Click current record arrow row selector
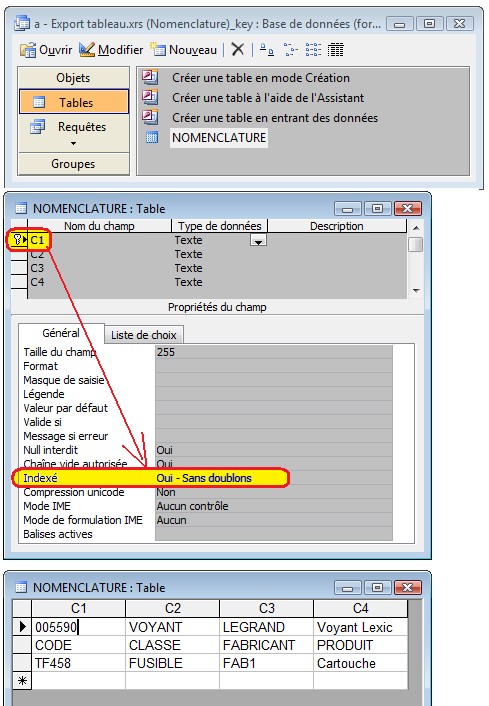Viewport: 489px width, 706px height. click(x=22, y=627)
